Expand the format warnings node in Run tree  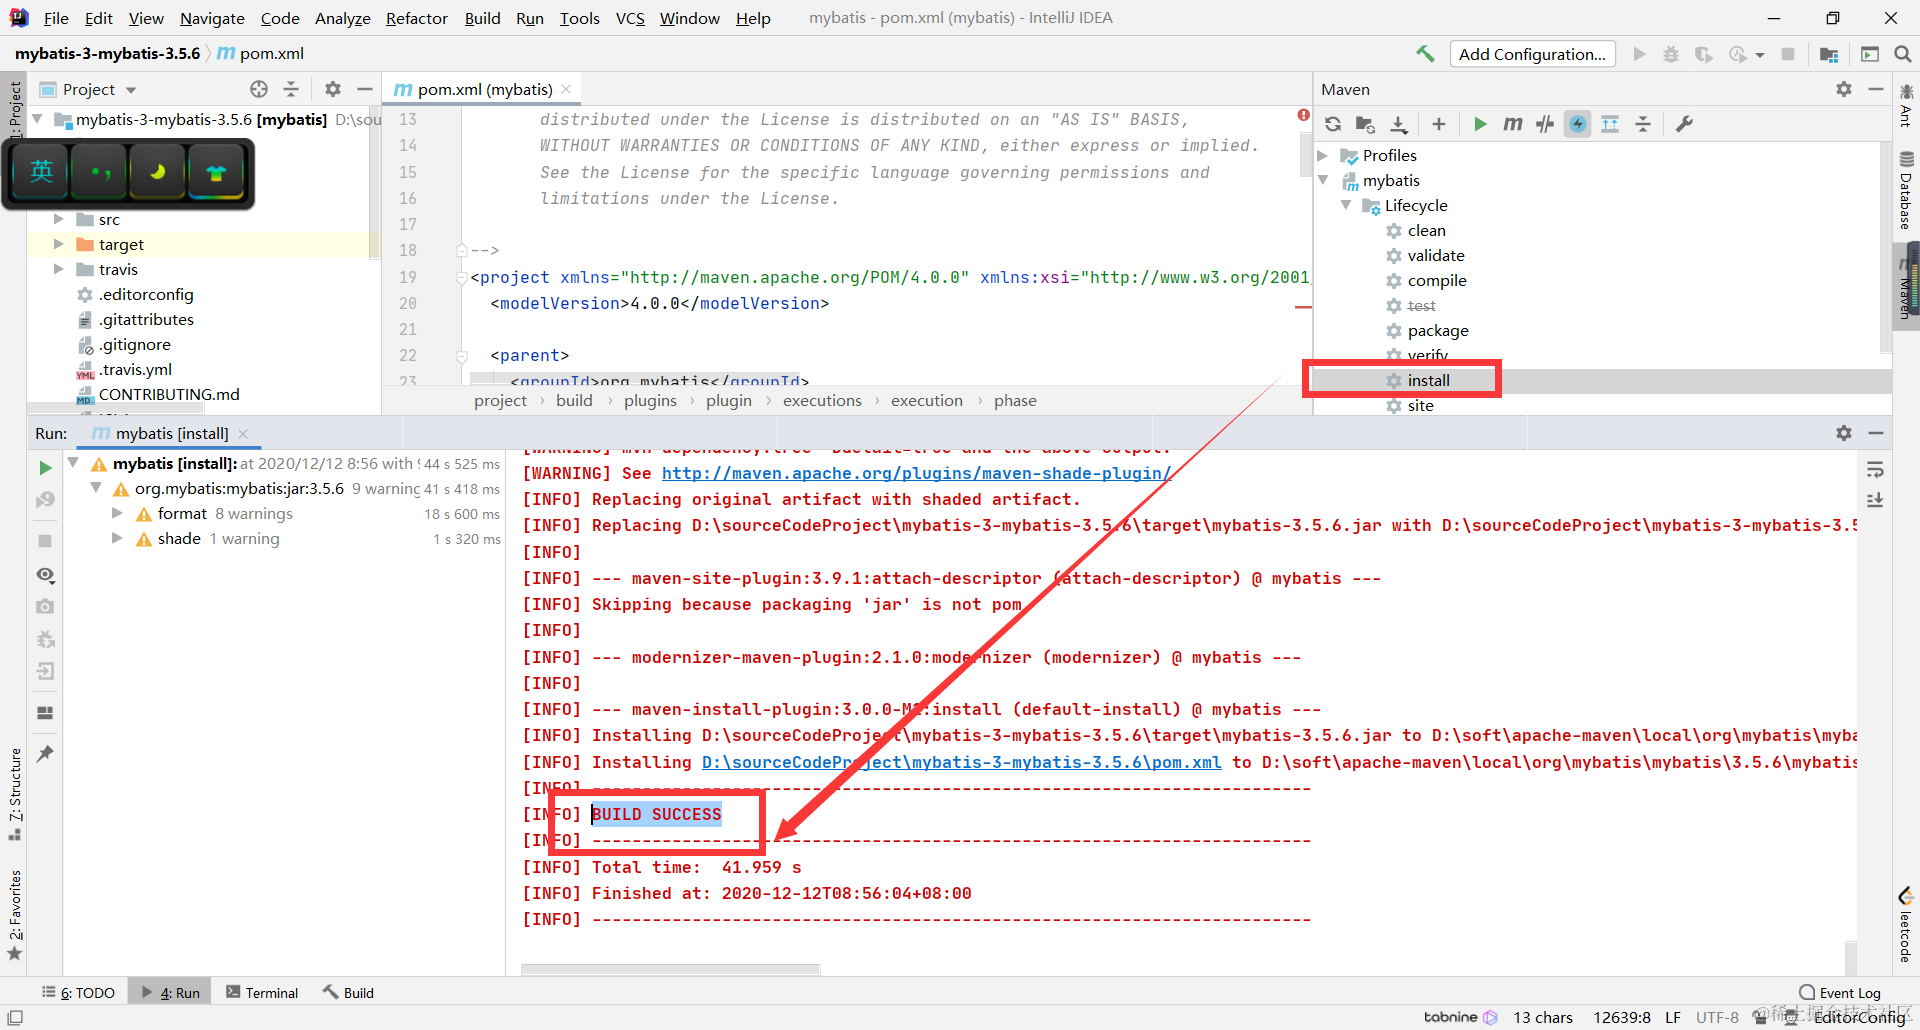117,513
